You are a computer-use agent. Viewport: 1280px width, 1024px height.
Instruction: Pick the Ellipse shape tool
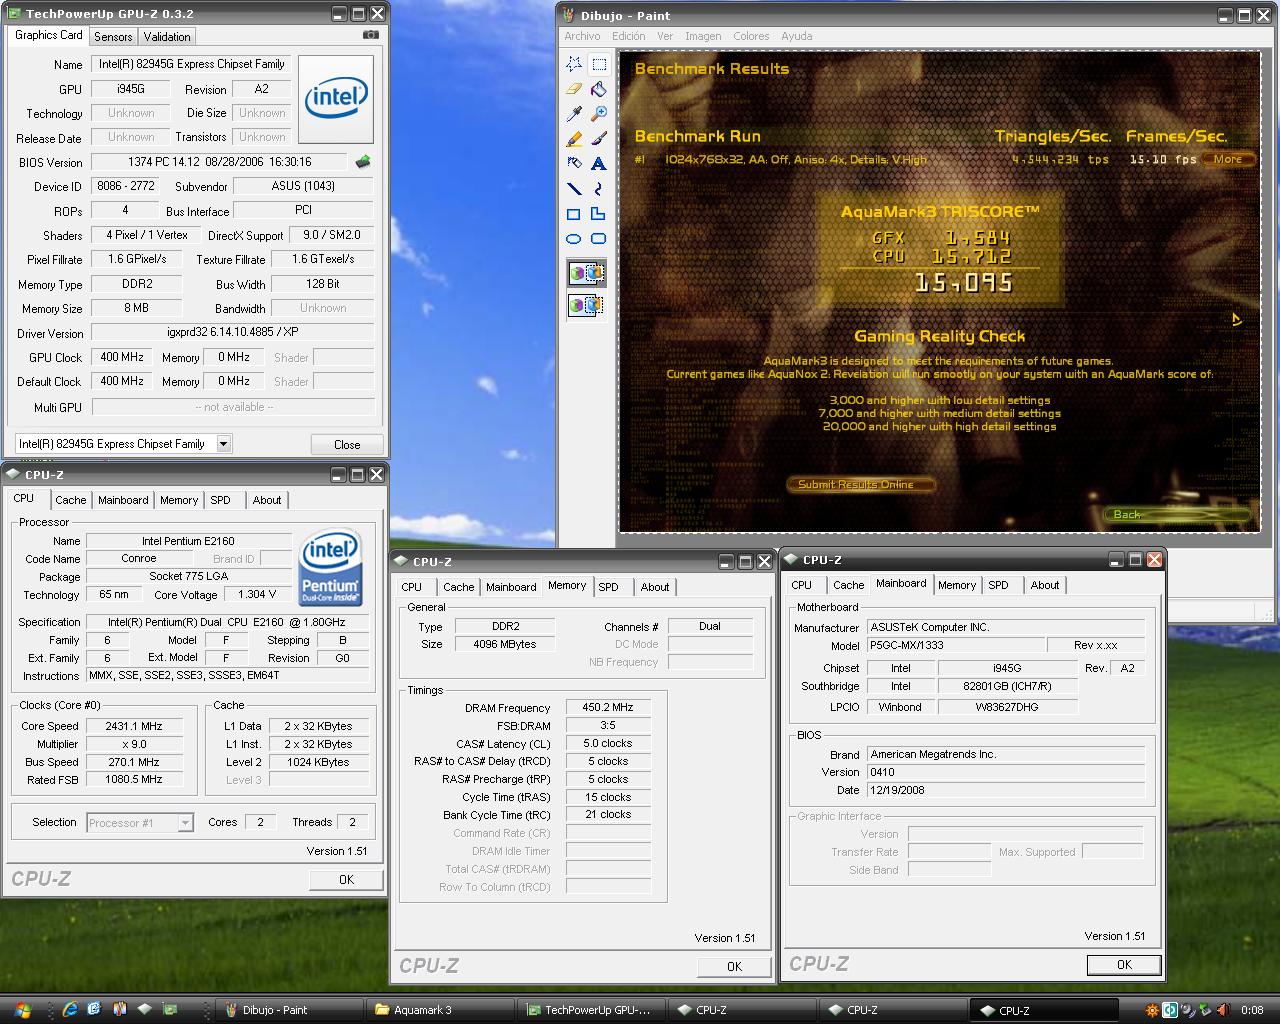574,238
